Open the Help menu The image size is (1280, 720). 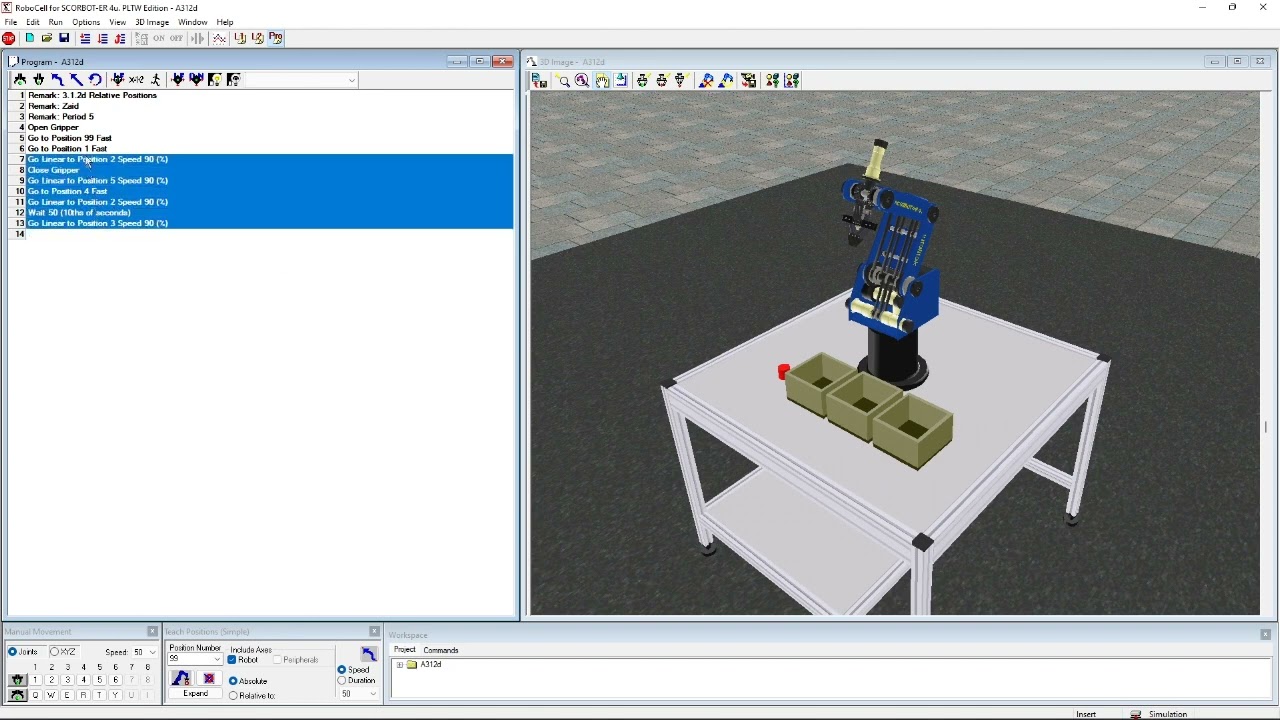pyautogui.click(x=225, y=22)
